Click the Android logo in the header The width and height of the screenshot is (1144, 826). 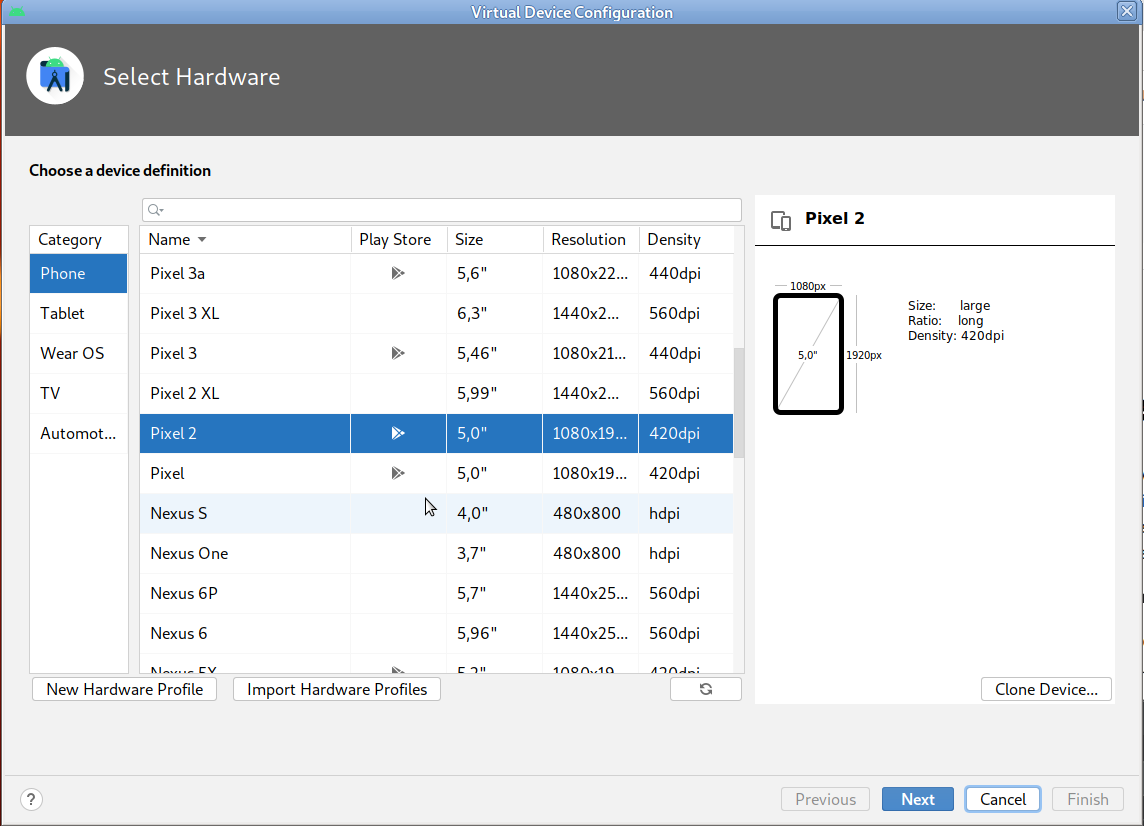click(55, 75)
